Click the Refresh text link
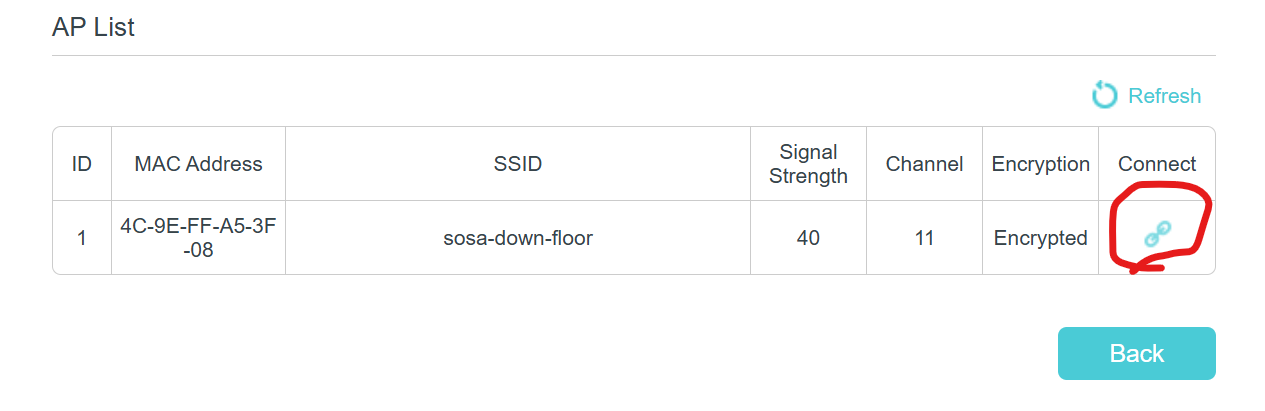 [x=1164, y=96]
